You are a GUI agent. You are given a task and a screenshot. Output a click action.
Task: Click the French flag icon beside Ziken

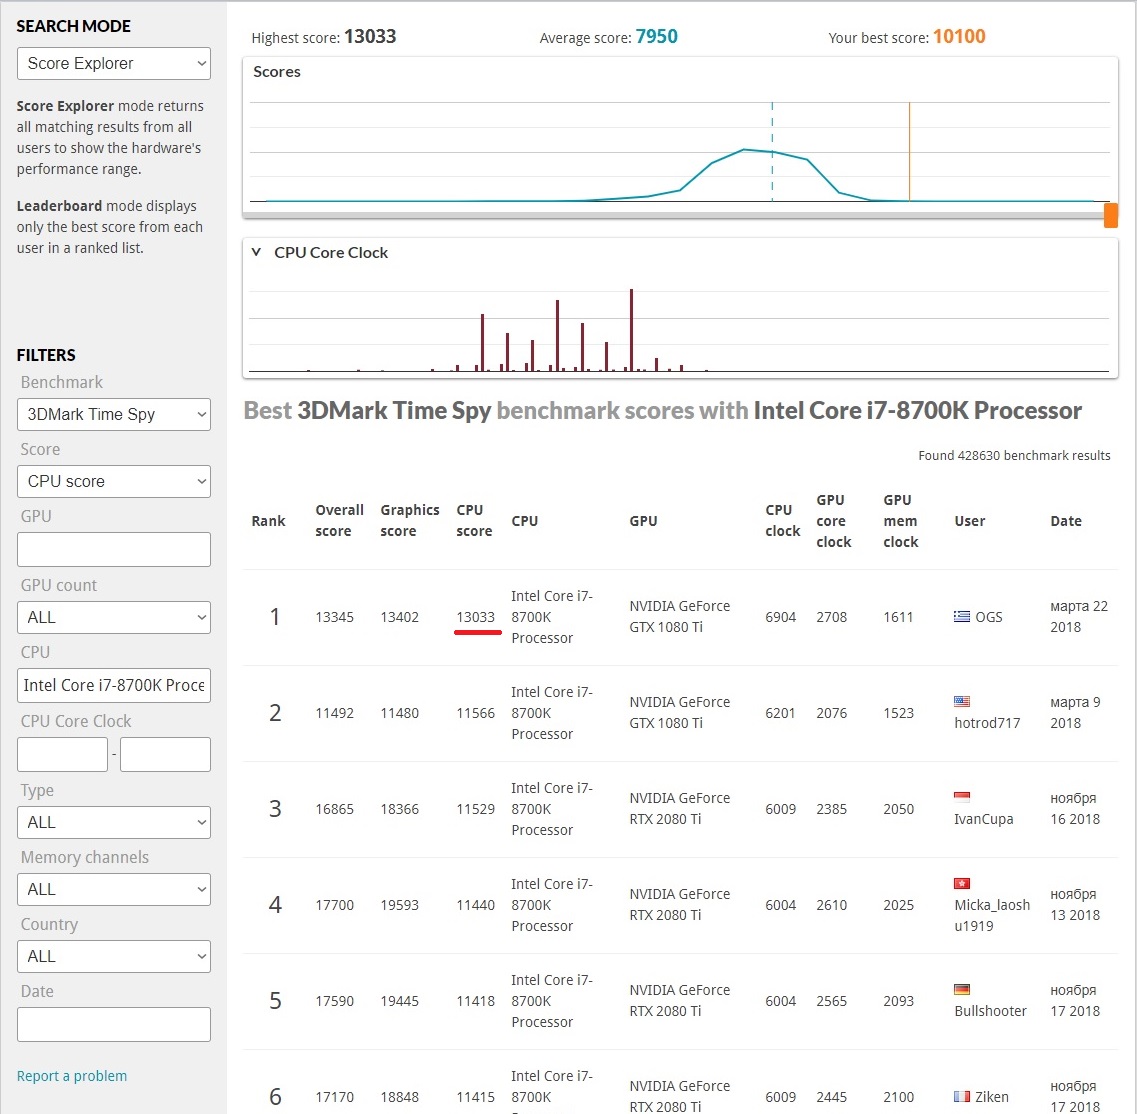tap(962, 1097)
